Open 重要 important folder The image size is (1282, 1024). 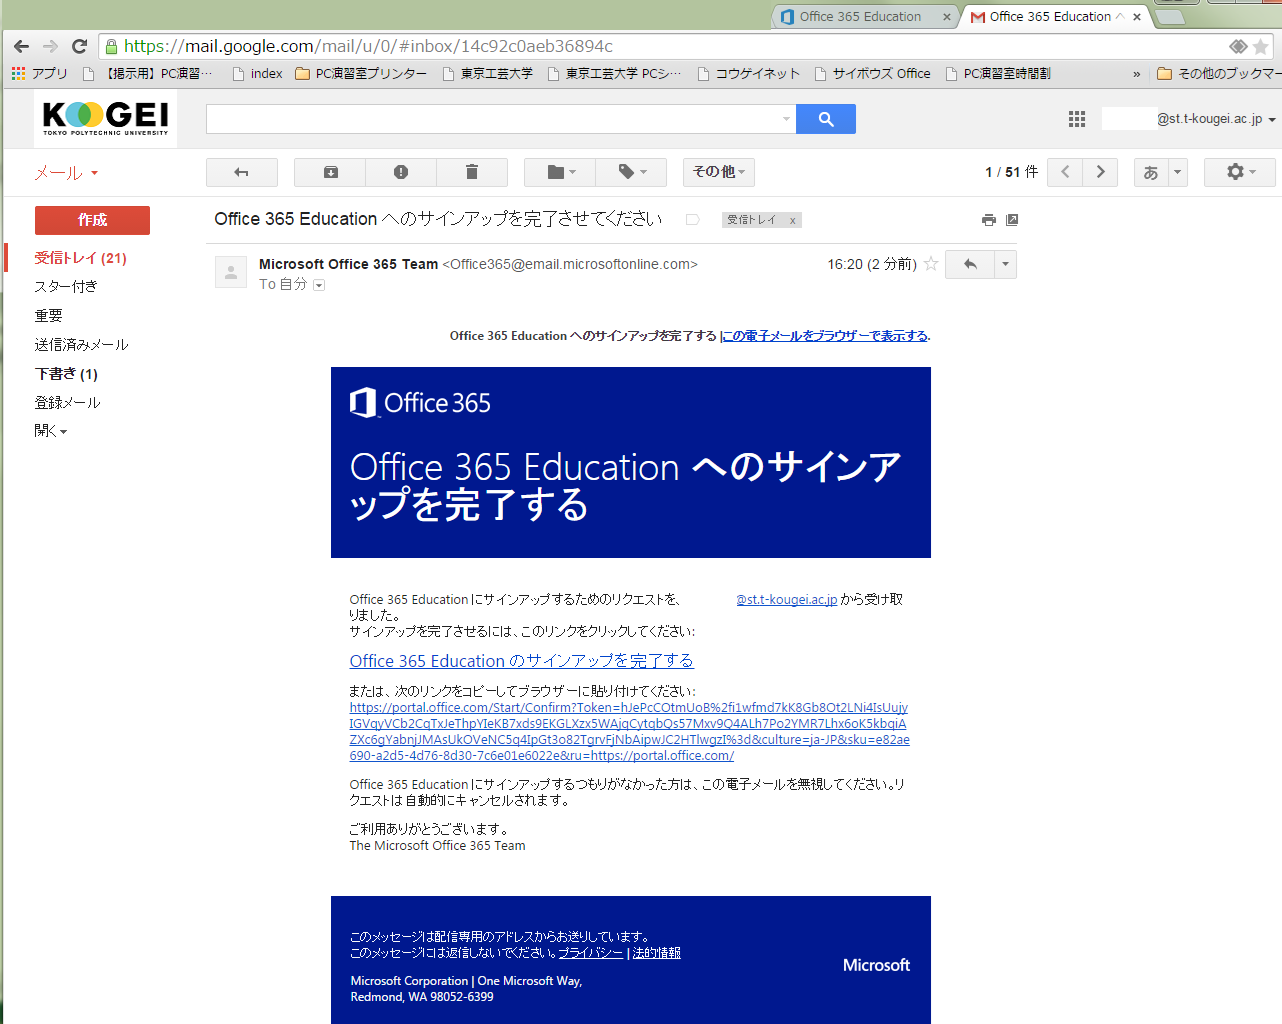(x=48, y=316)
